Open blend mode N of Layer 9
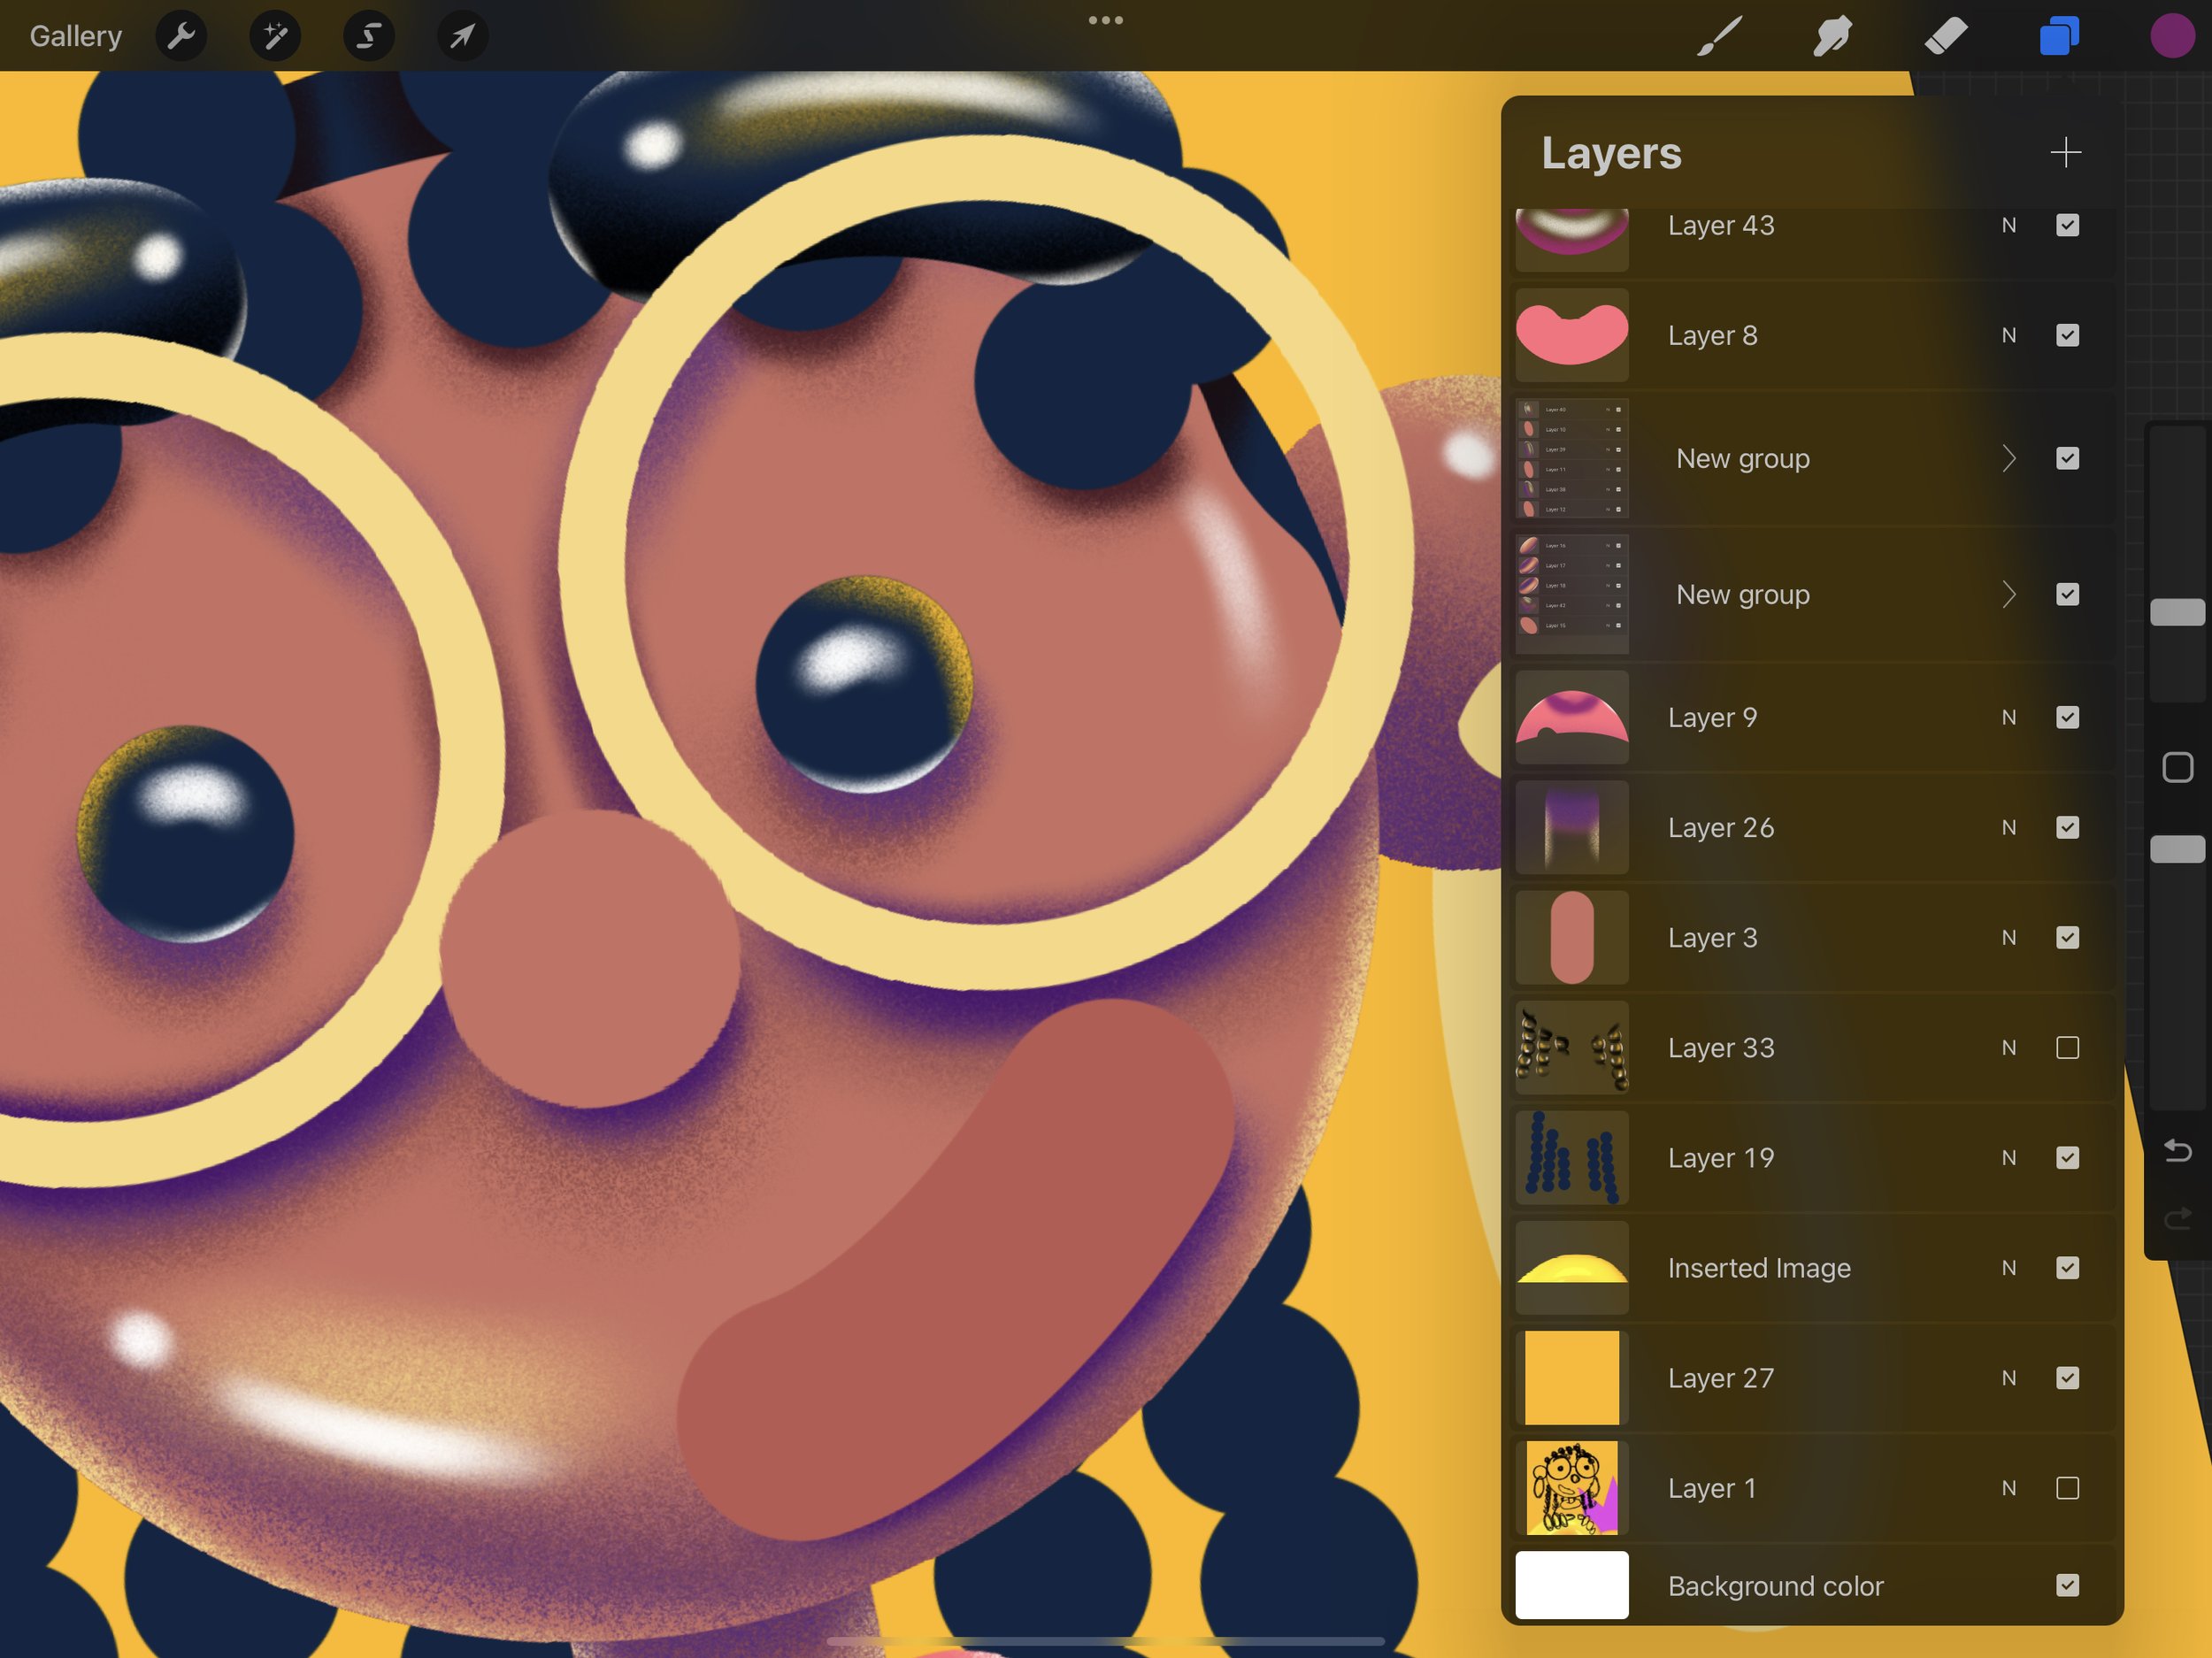Image resolution: width=2212 pixels, height=1658 pixels. tap(2008, 718)
